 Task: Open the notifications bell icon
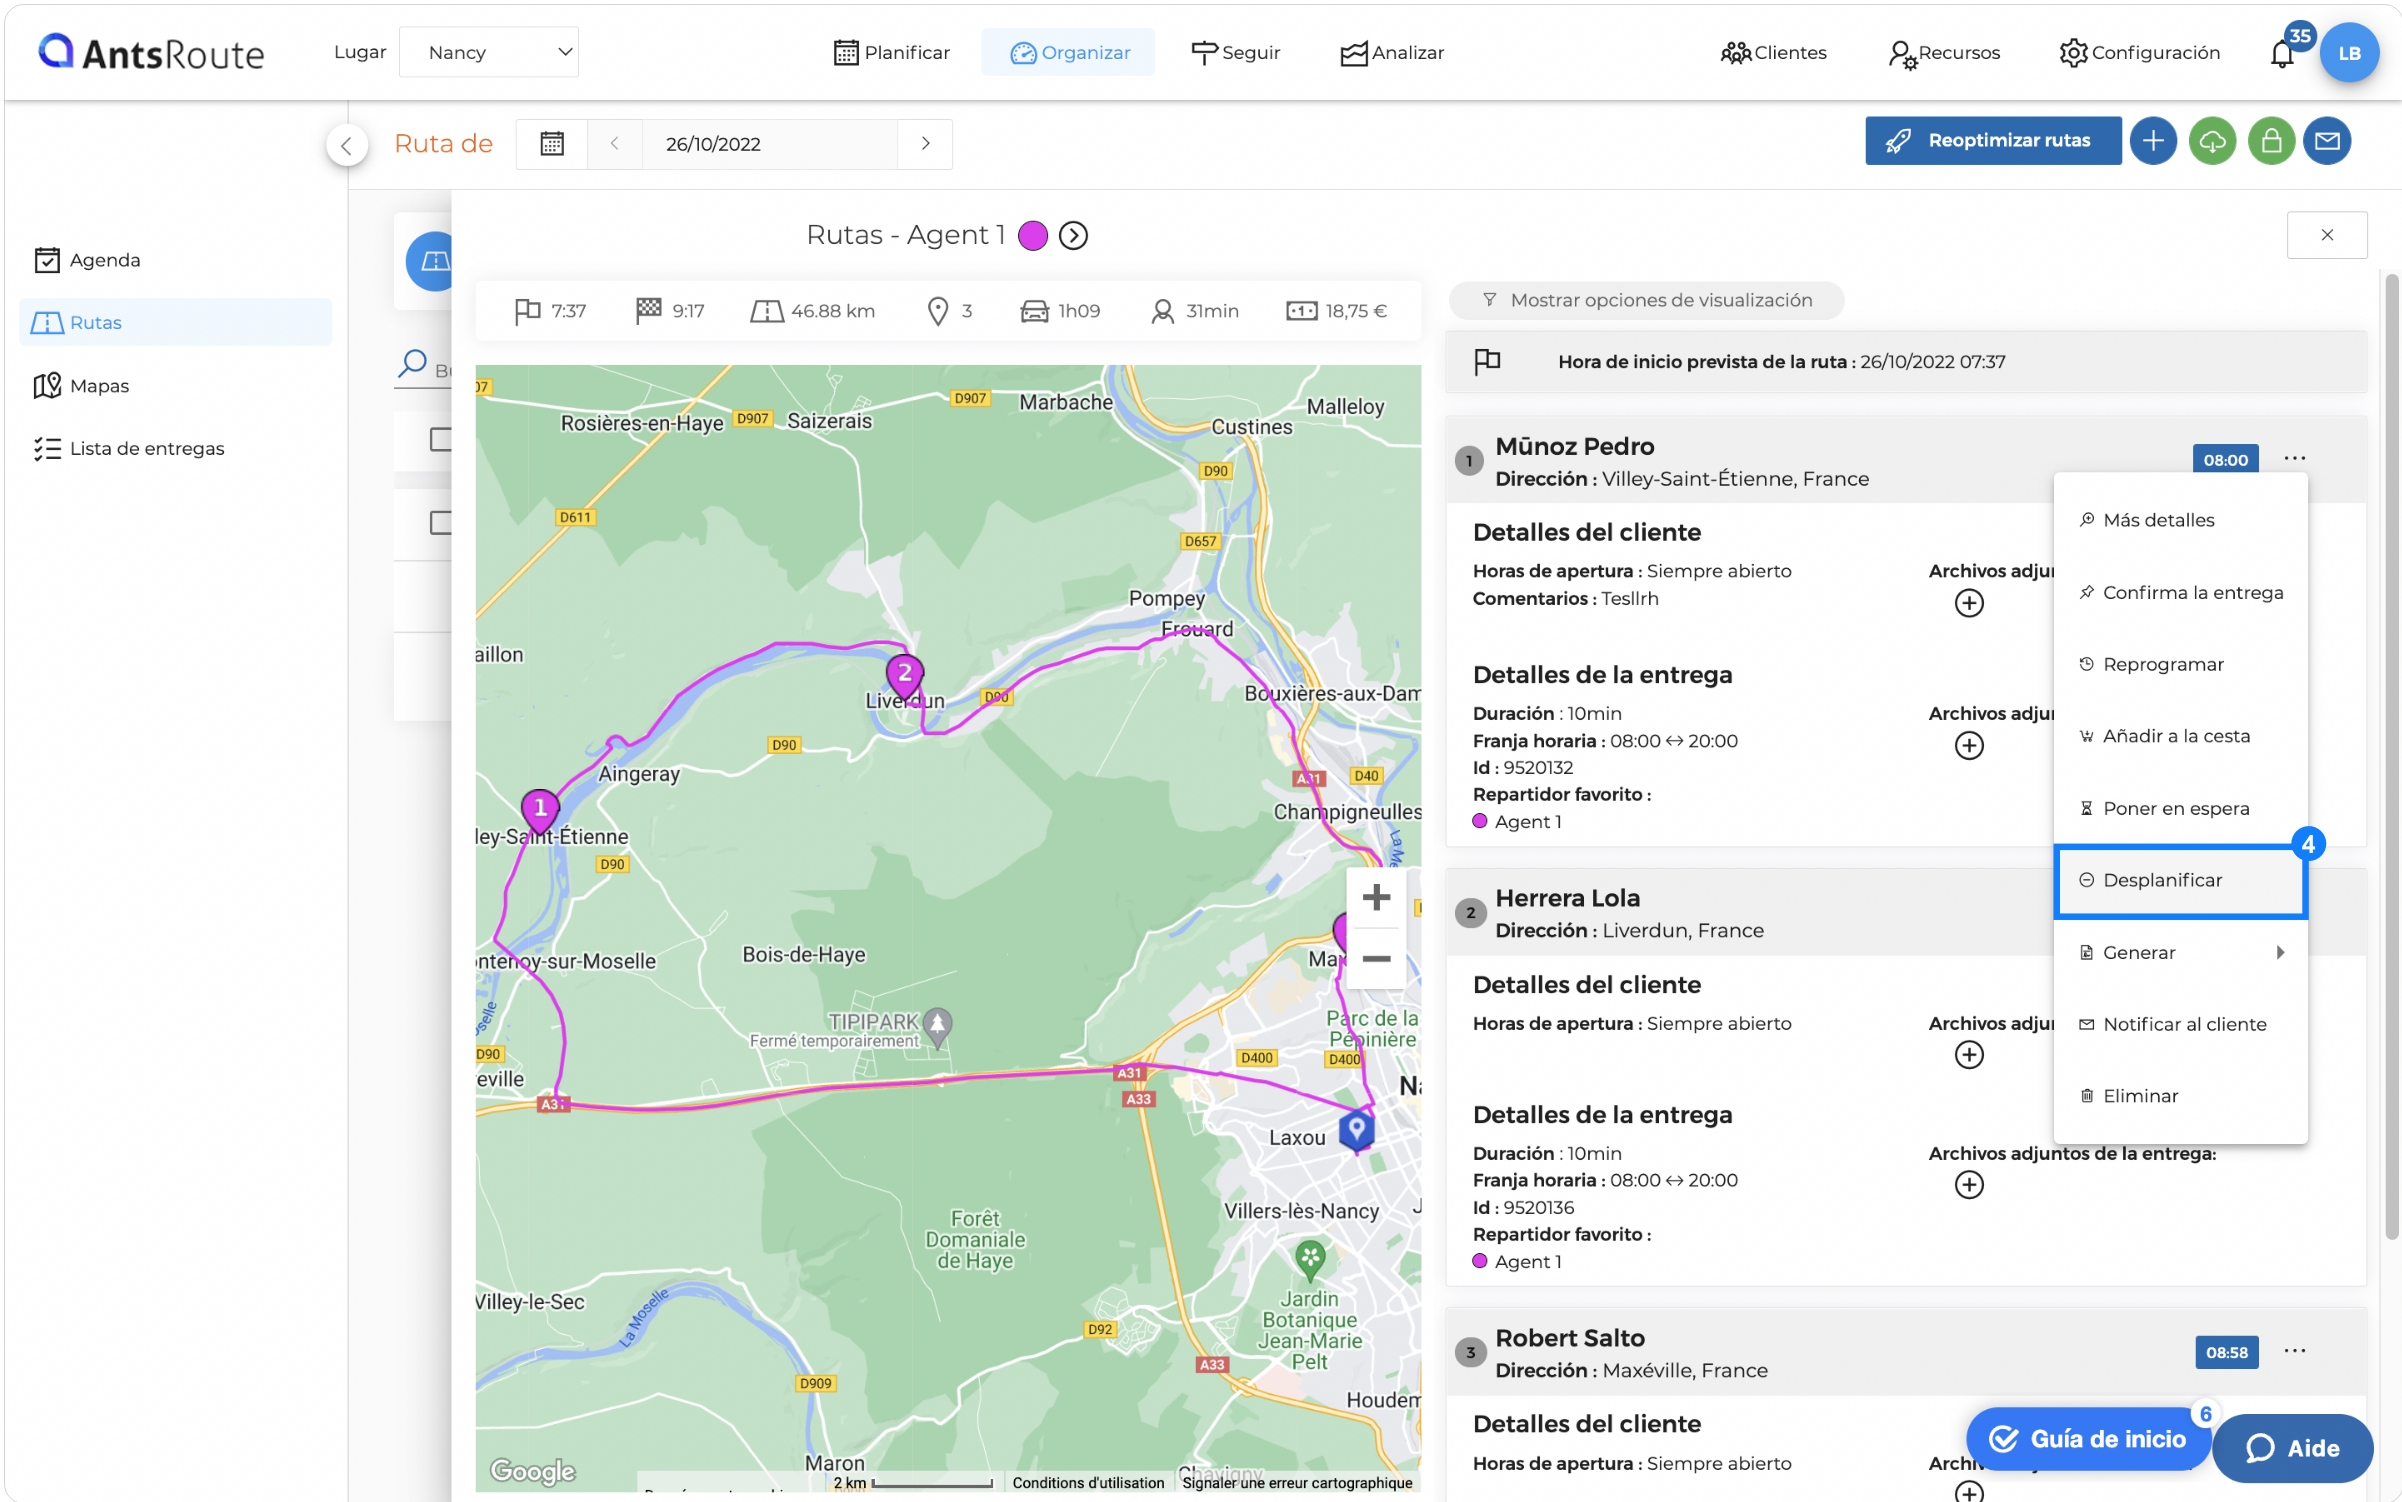[2281, 53]
